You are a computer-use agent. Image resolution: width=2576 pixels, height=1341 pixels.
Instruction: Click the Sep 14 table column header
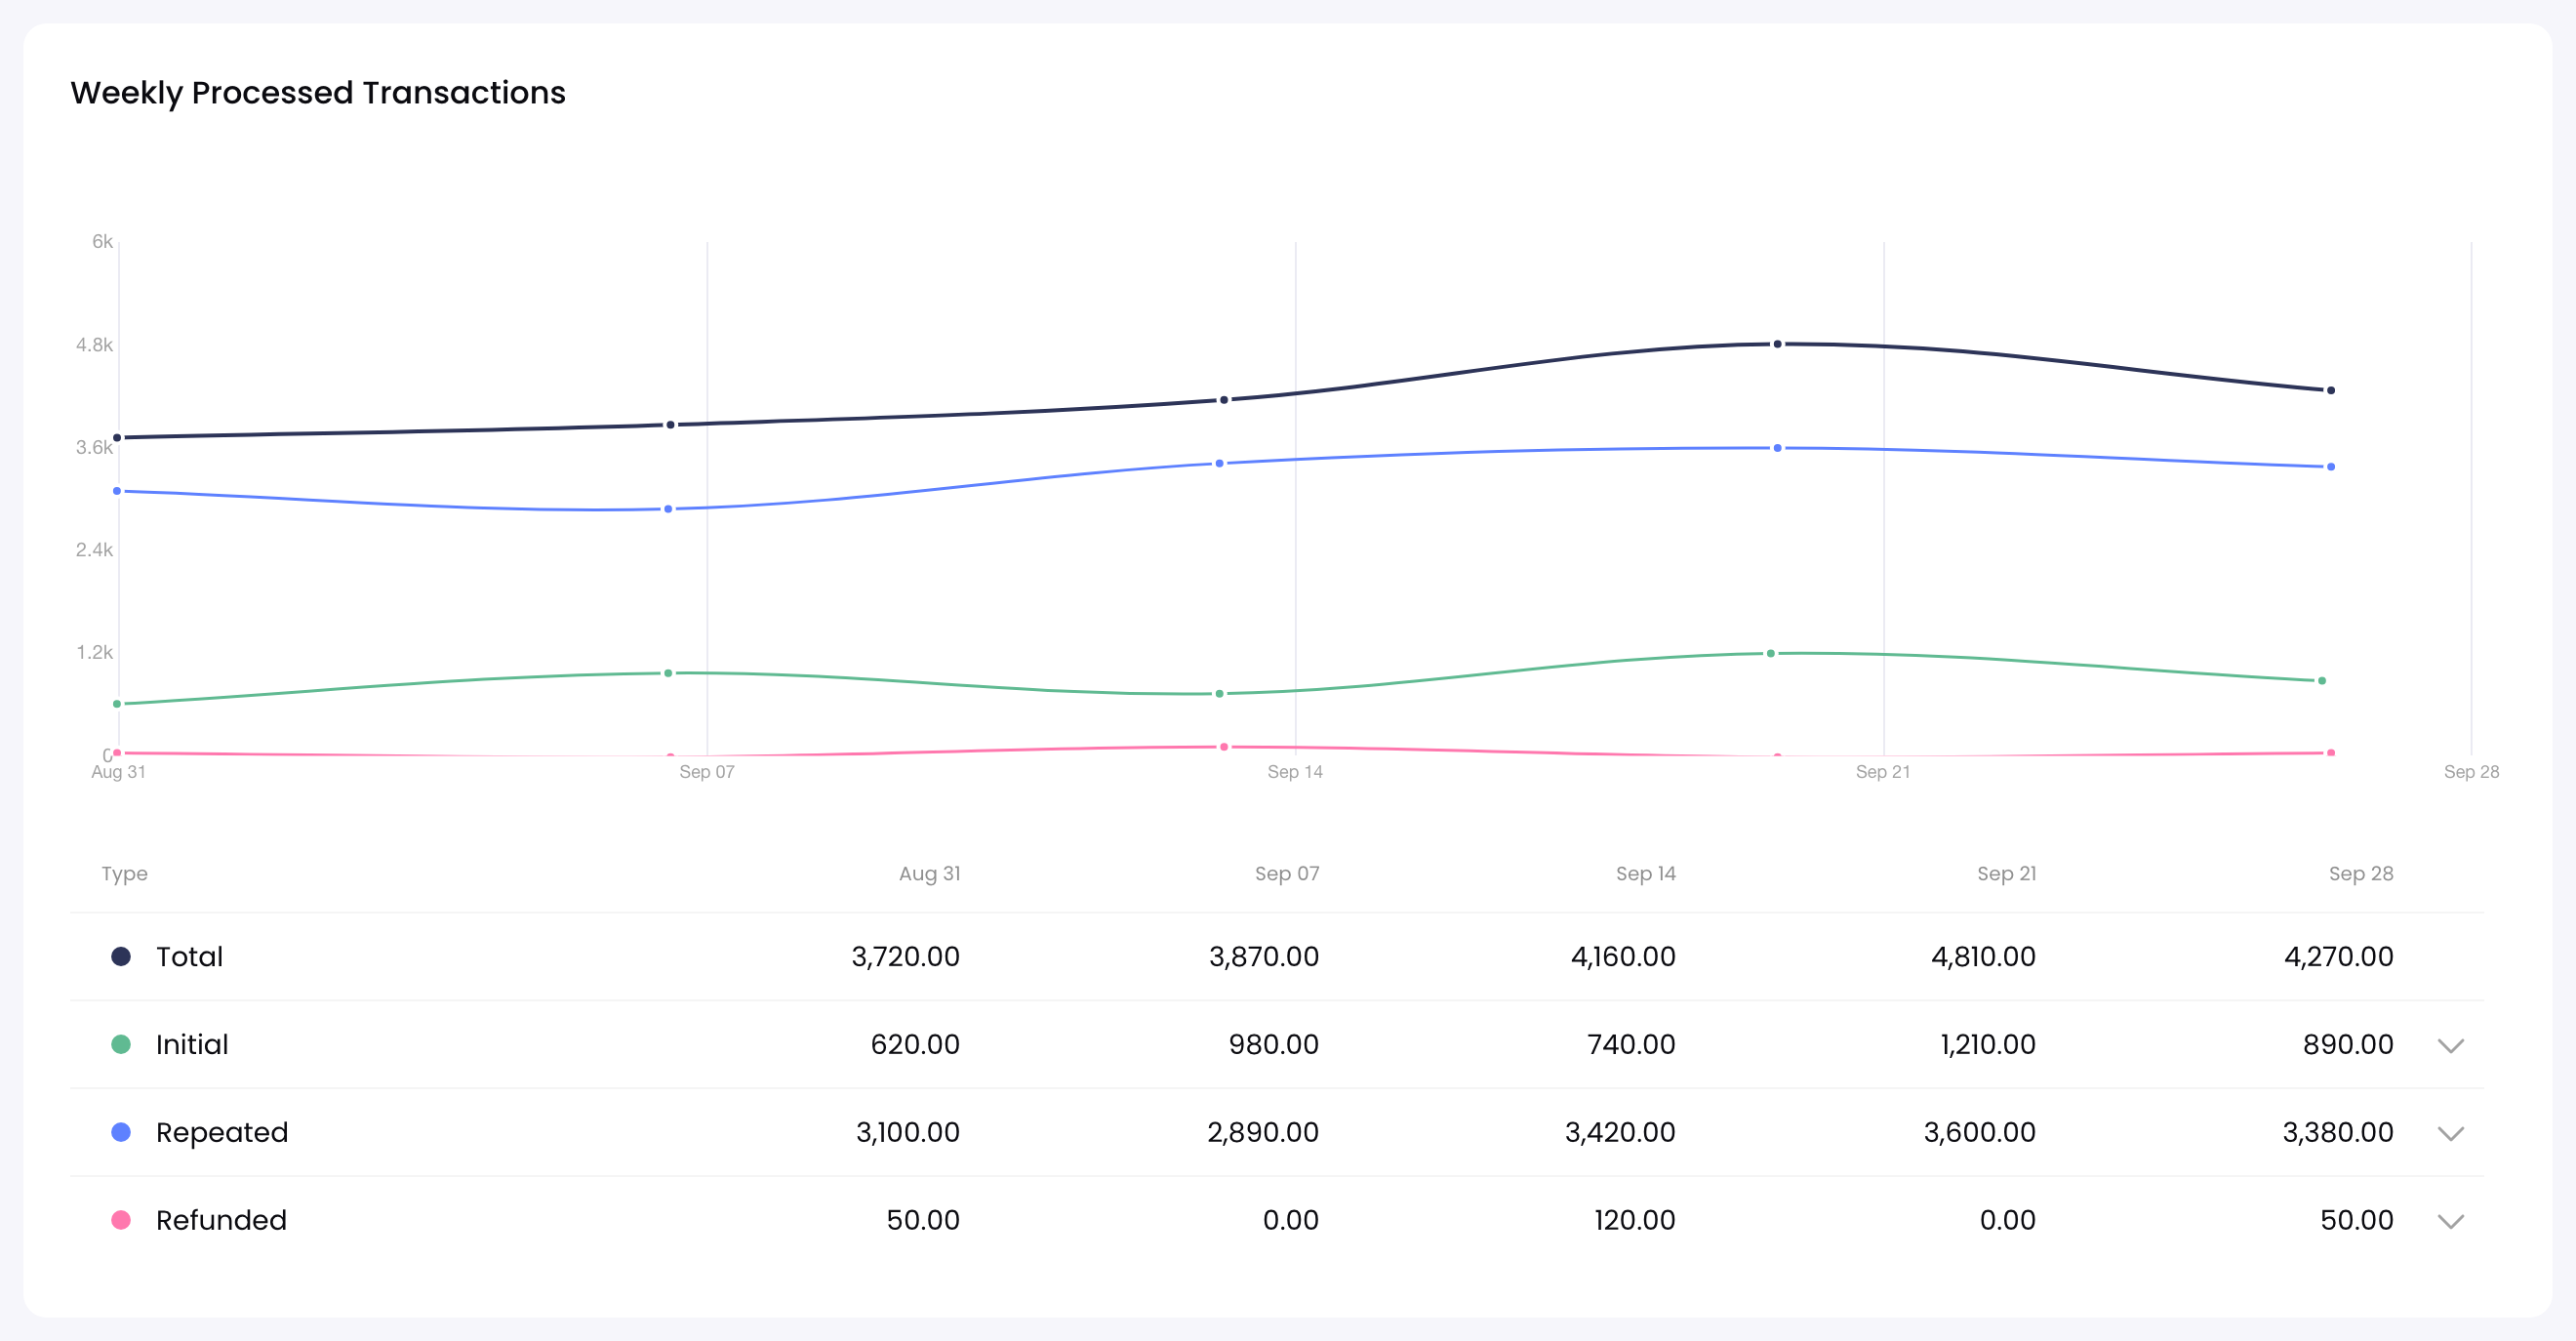[x=1646, y=873]
